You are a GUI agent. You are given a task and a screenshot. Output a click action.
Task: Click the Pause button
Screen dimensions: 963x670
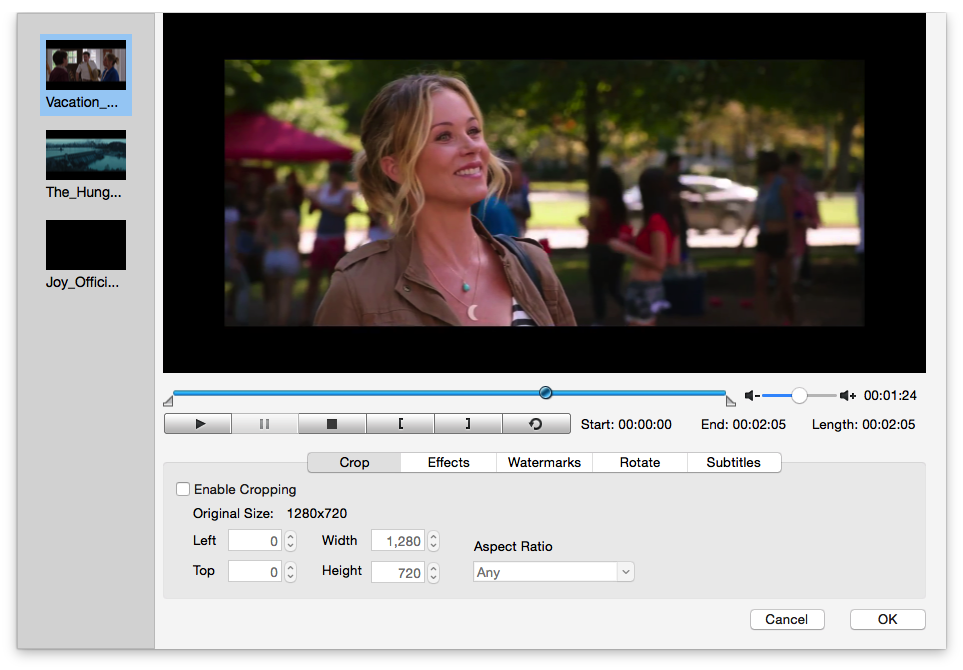pyautogui.click(x=265, y=424)
